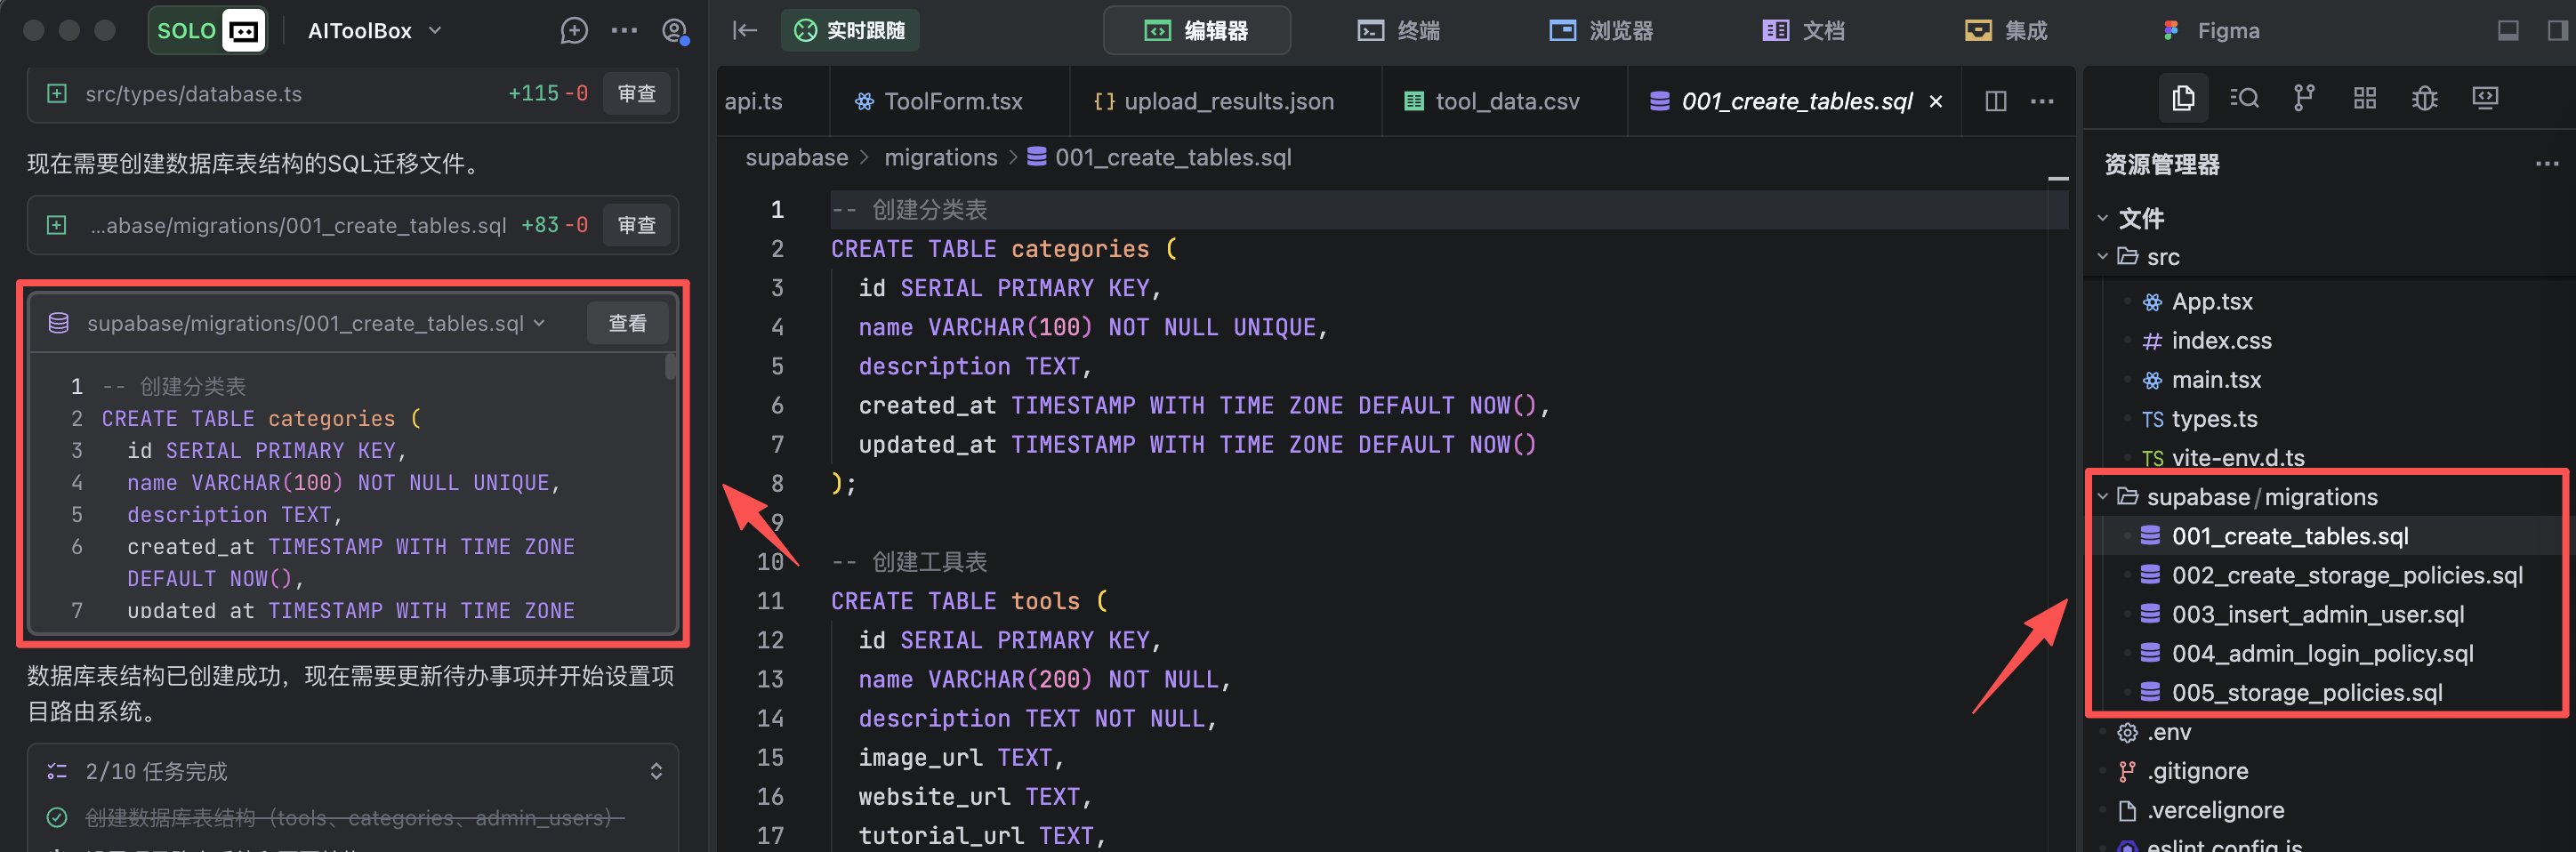This screenshot has width=2576, height=852.
Task: Switch to the 终端 terminal tab
Action: [x=1399, y=31]
